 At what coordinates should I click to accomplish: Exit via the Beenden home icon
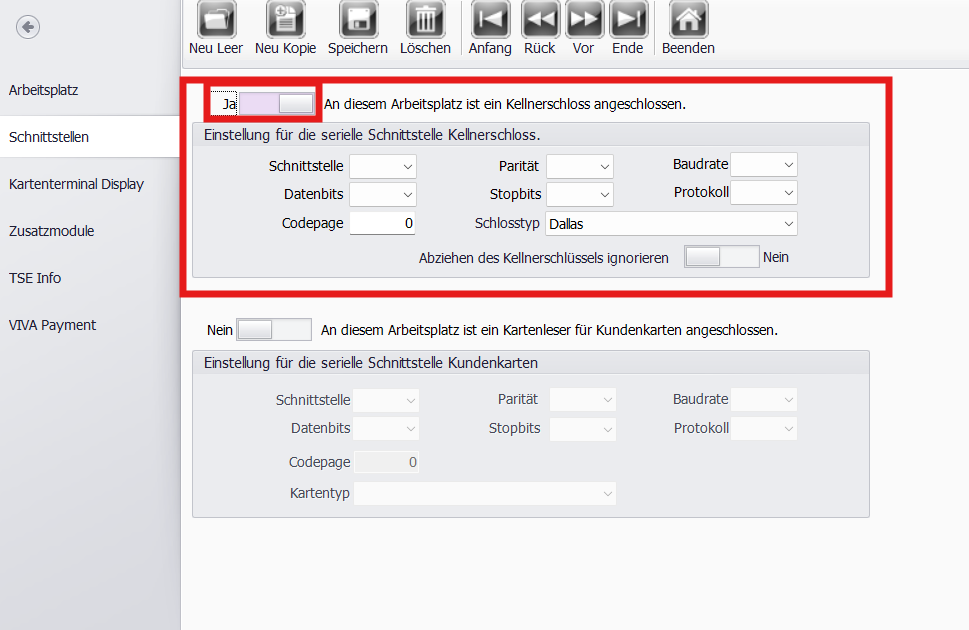688,19
